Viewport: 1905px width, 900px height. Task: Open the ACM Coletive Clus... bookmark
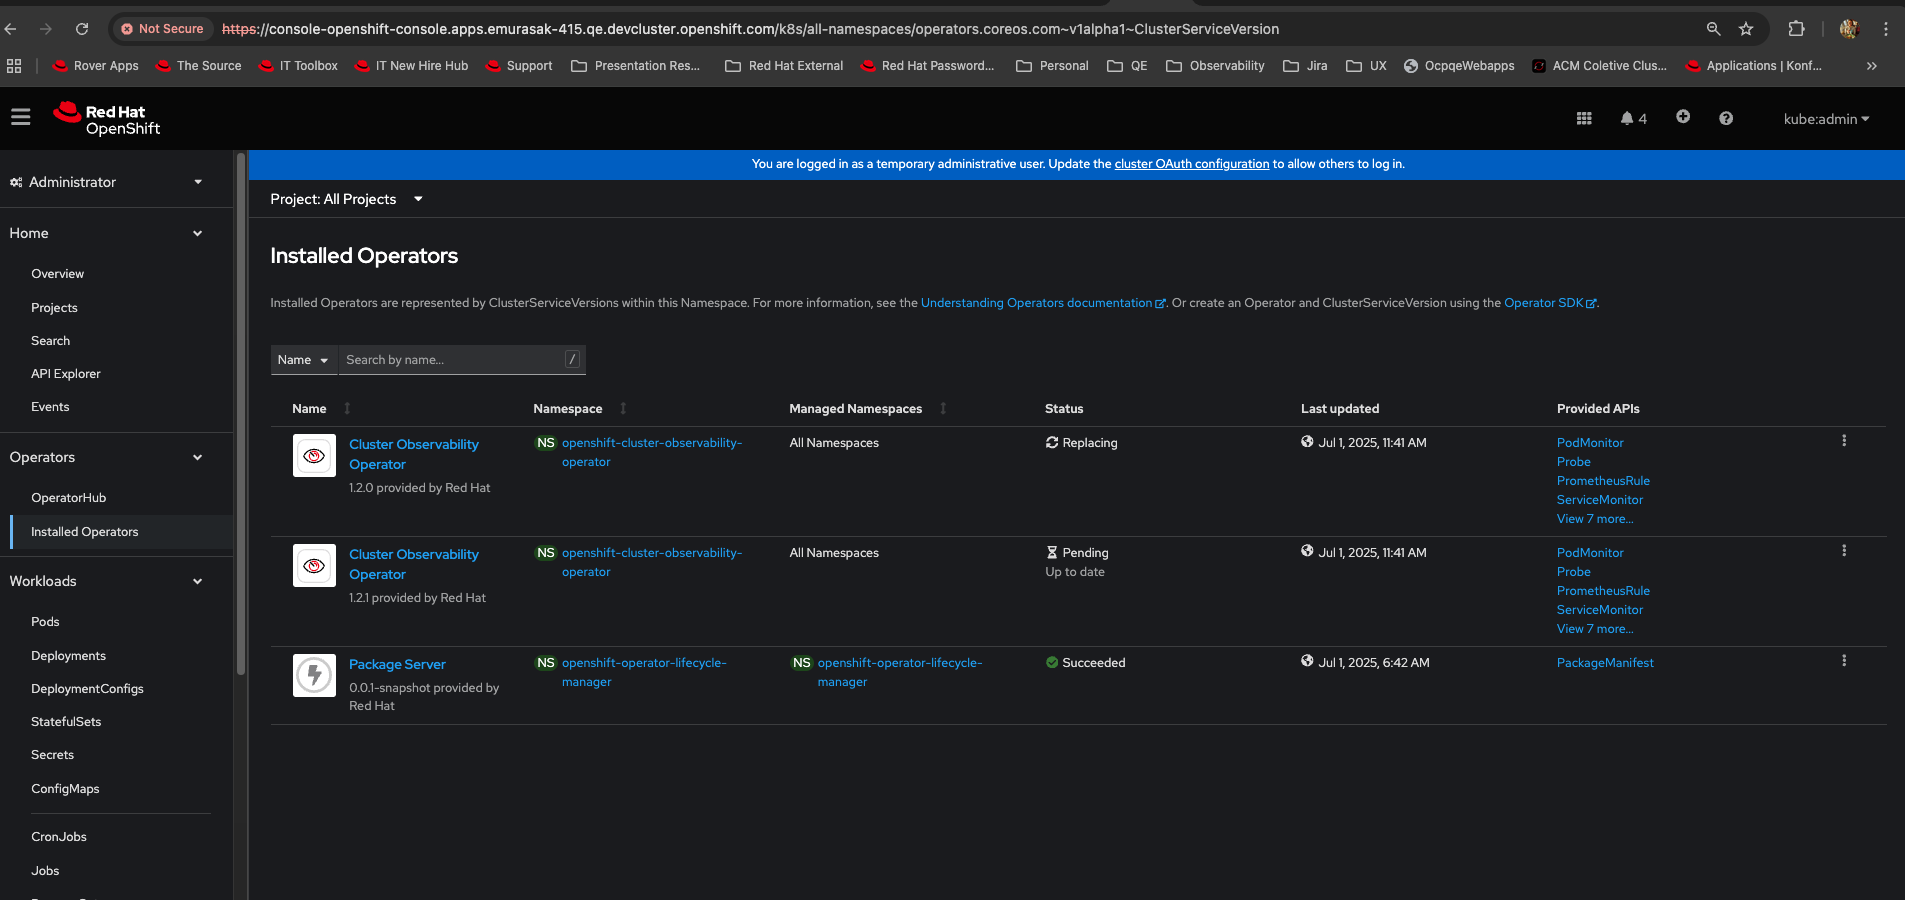1599,66
